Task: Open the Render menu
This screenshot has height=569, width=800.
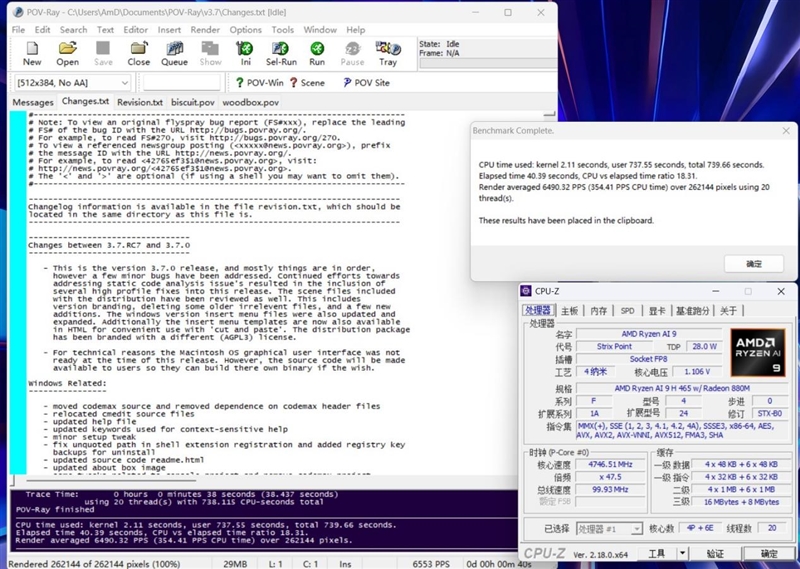Action: [205, 30]
